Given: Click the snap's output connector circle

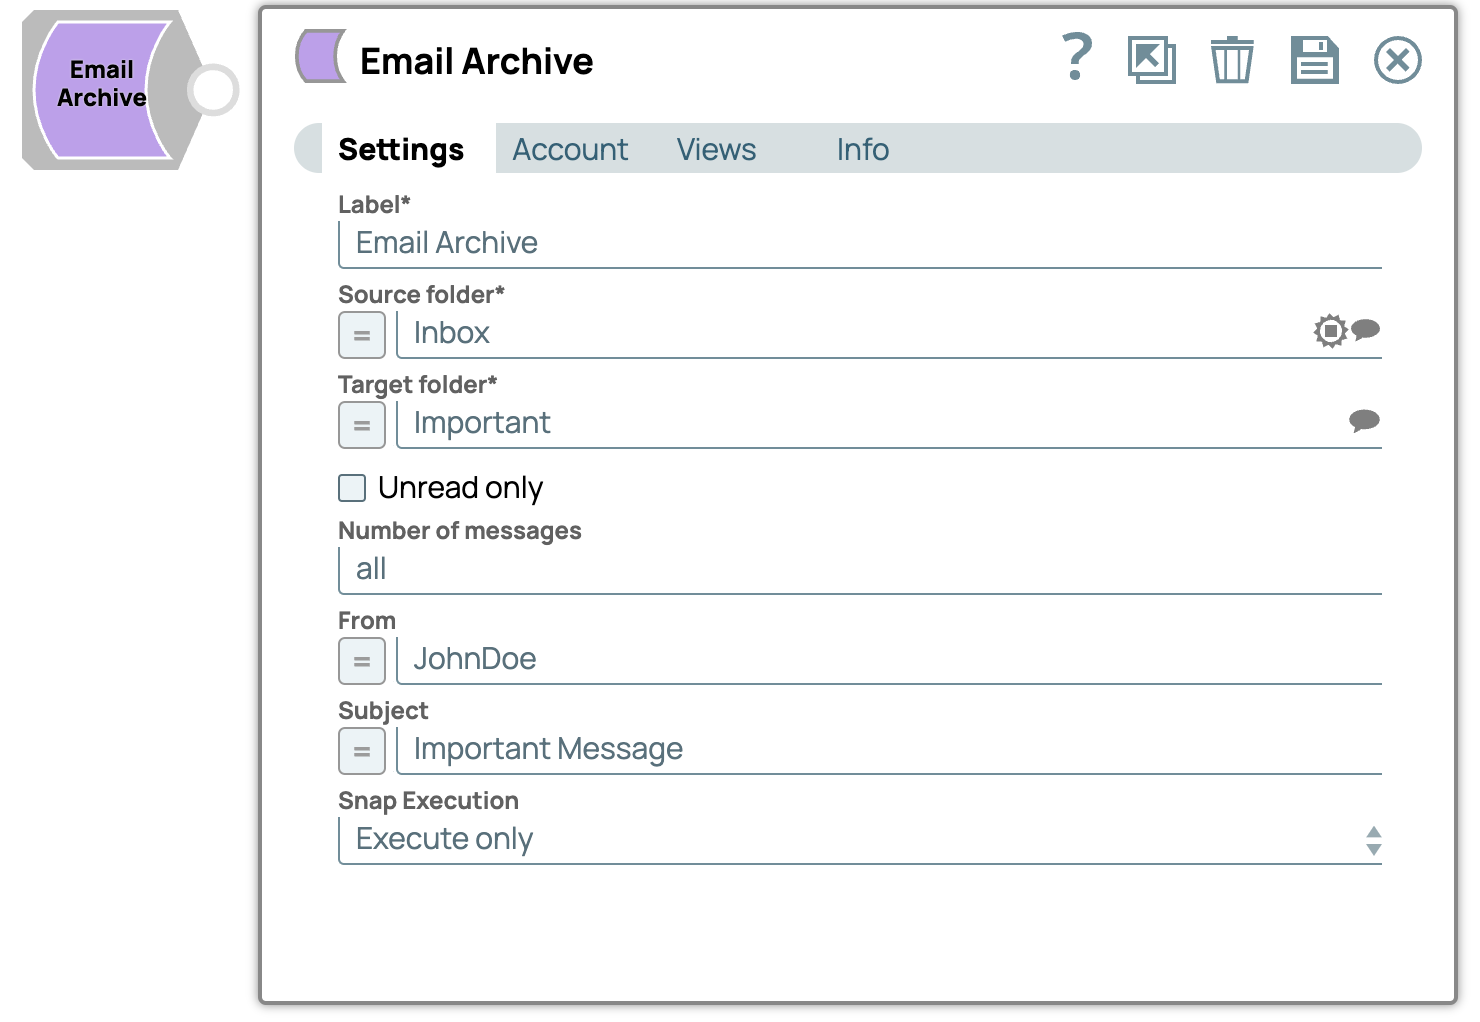Looking at the screenshot, I should [x=213, y=90].
